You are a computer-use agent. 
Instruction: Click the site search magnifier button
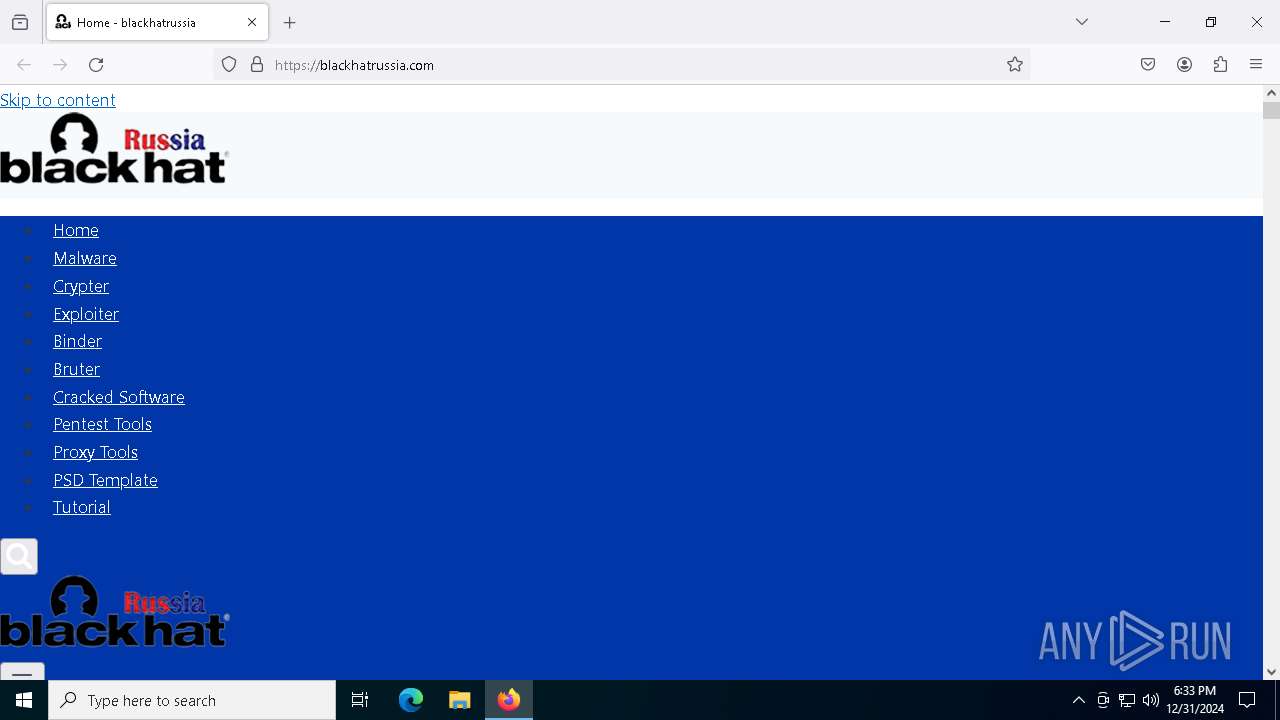pos(19,556)
